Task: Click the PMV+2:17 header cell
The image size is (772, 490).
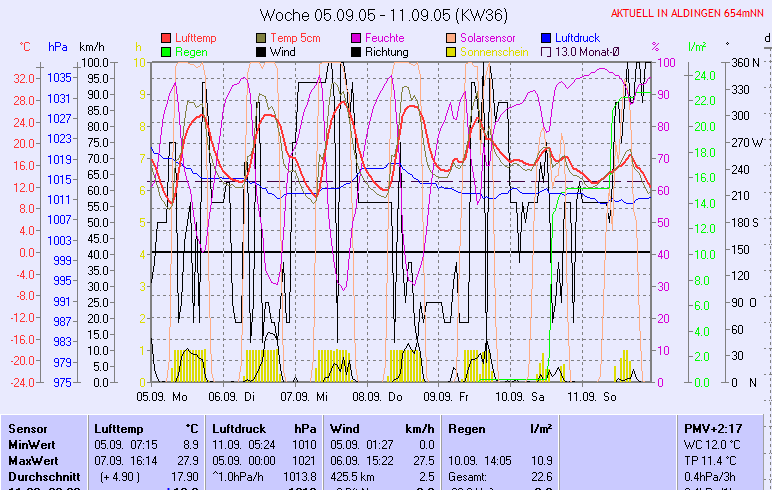Action: click(709, 428)
